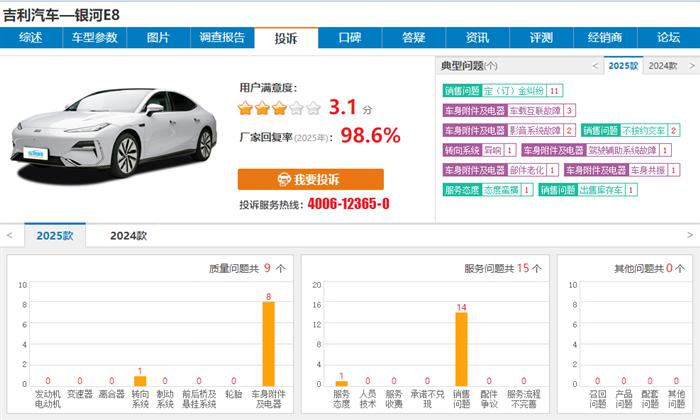The height and width of the screenshot is (420, 700).
Task: Open 销售问题 定(订)金纠纷 tag
Action: coord(503,91)
